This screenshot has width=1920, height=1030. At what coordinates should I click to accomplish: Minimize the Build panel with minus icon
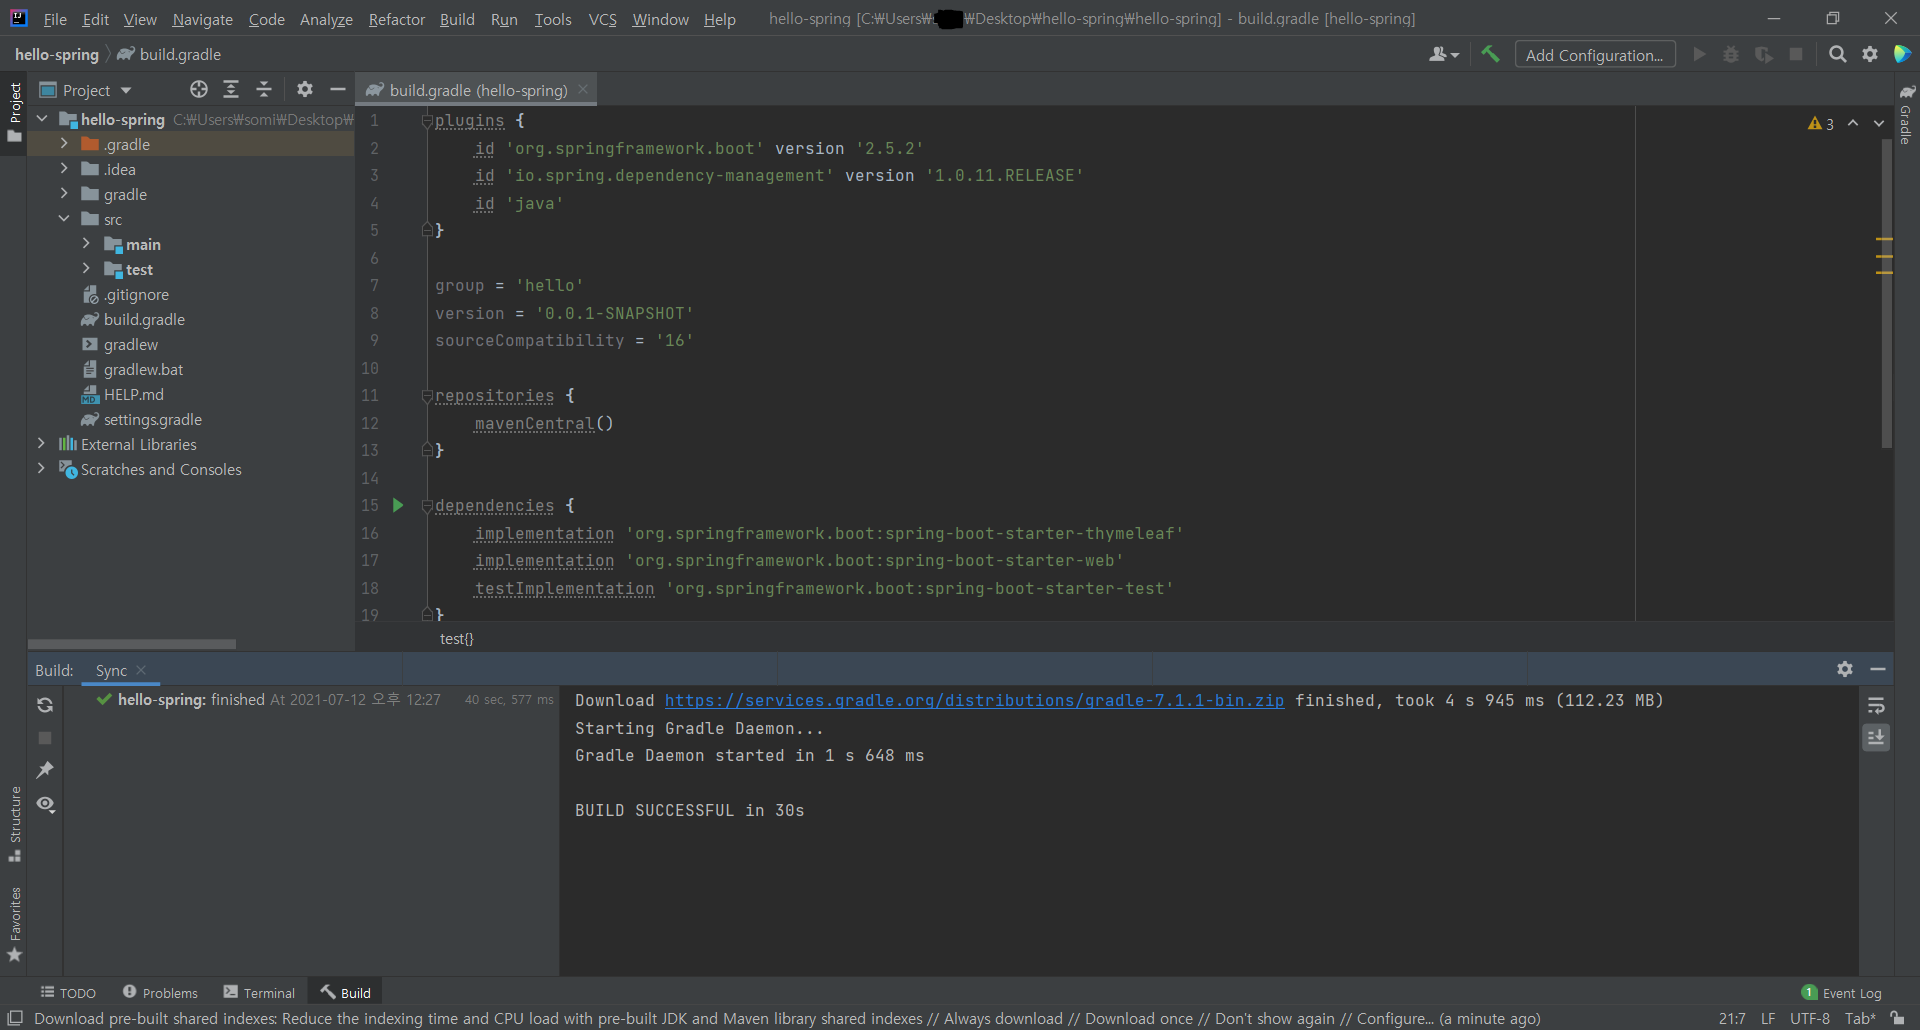coord(1878,669)
